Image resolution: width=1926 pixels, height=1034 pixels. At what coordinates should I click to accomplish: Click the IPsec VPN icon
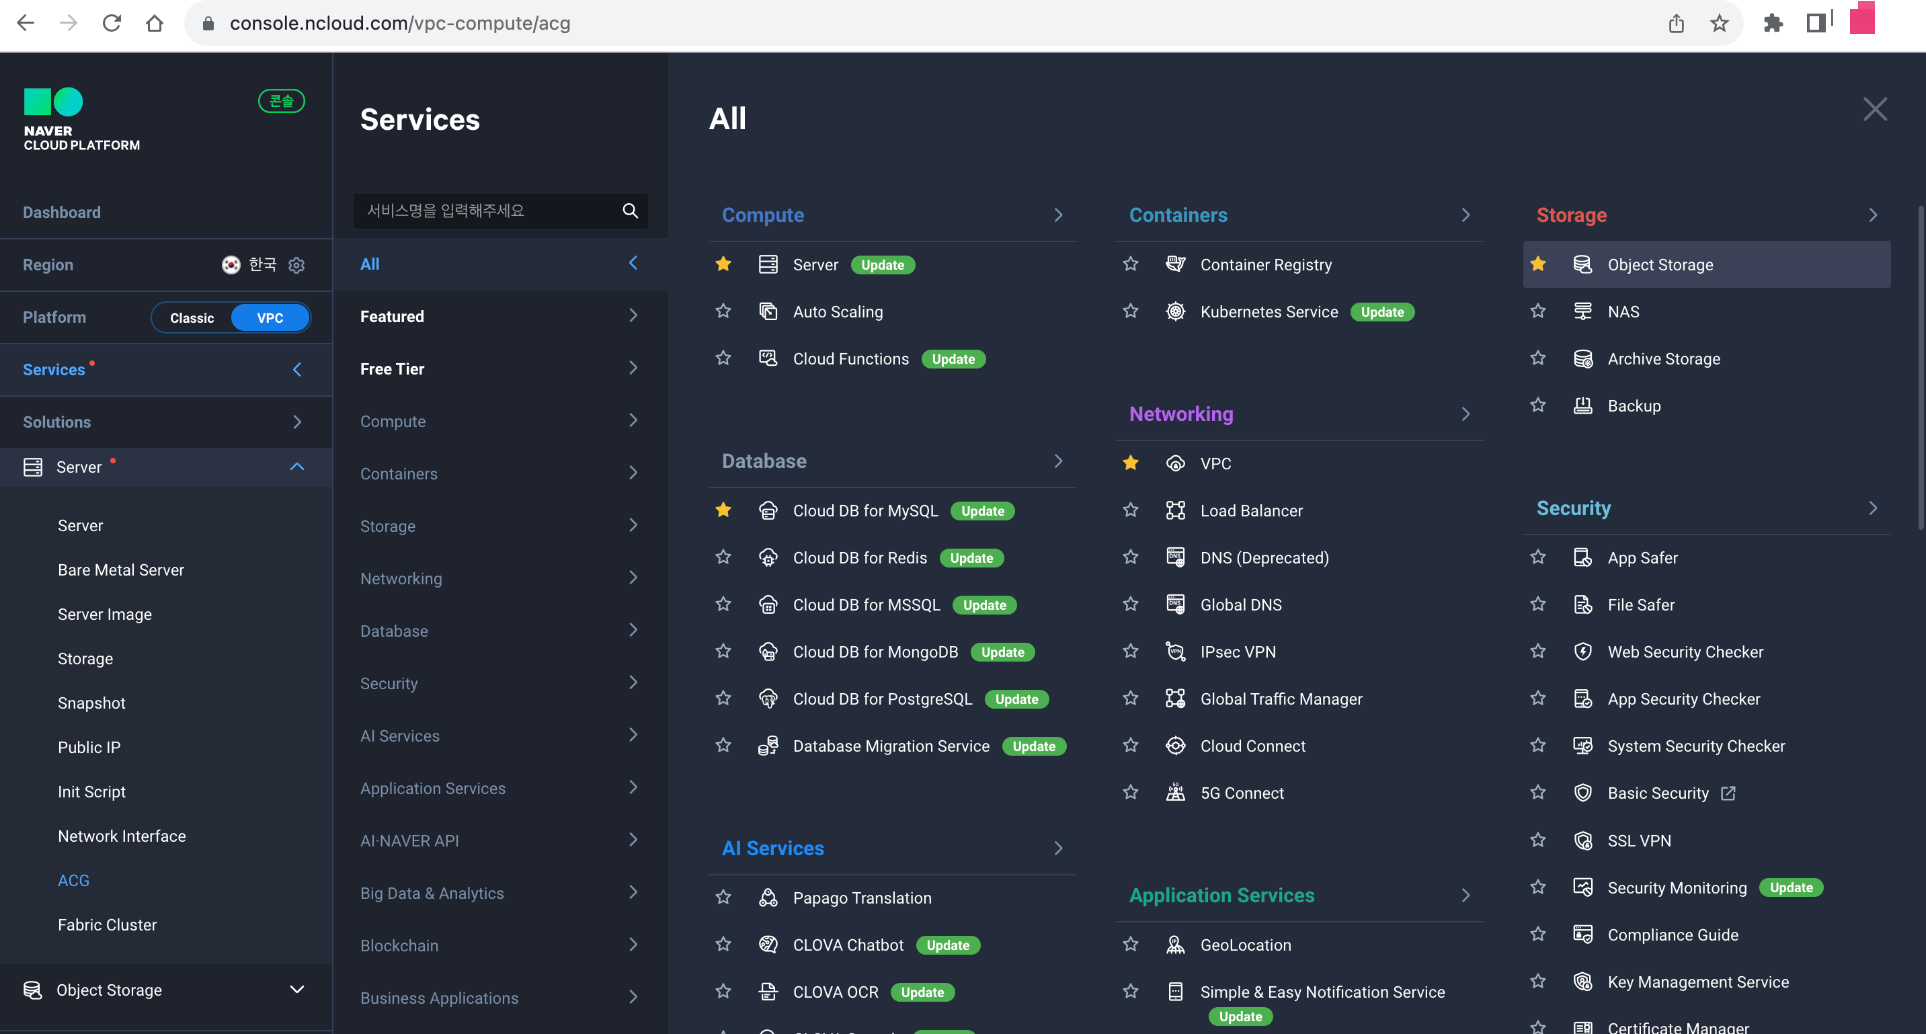point(1176,651)
